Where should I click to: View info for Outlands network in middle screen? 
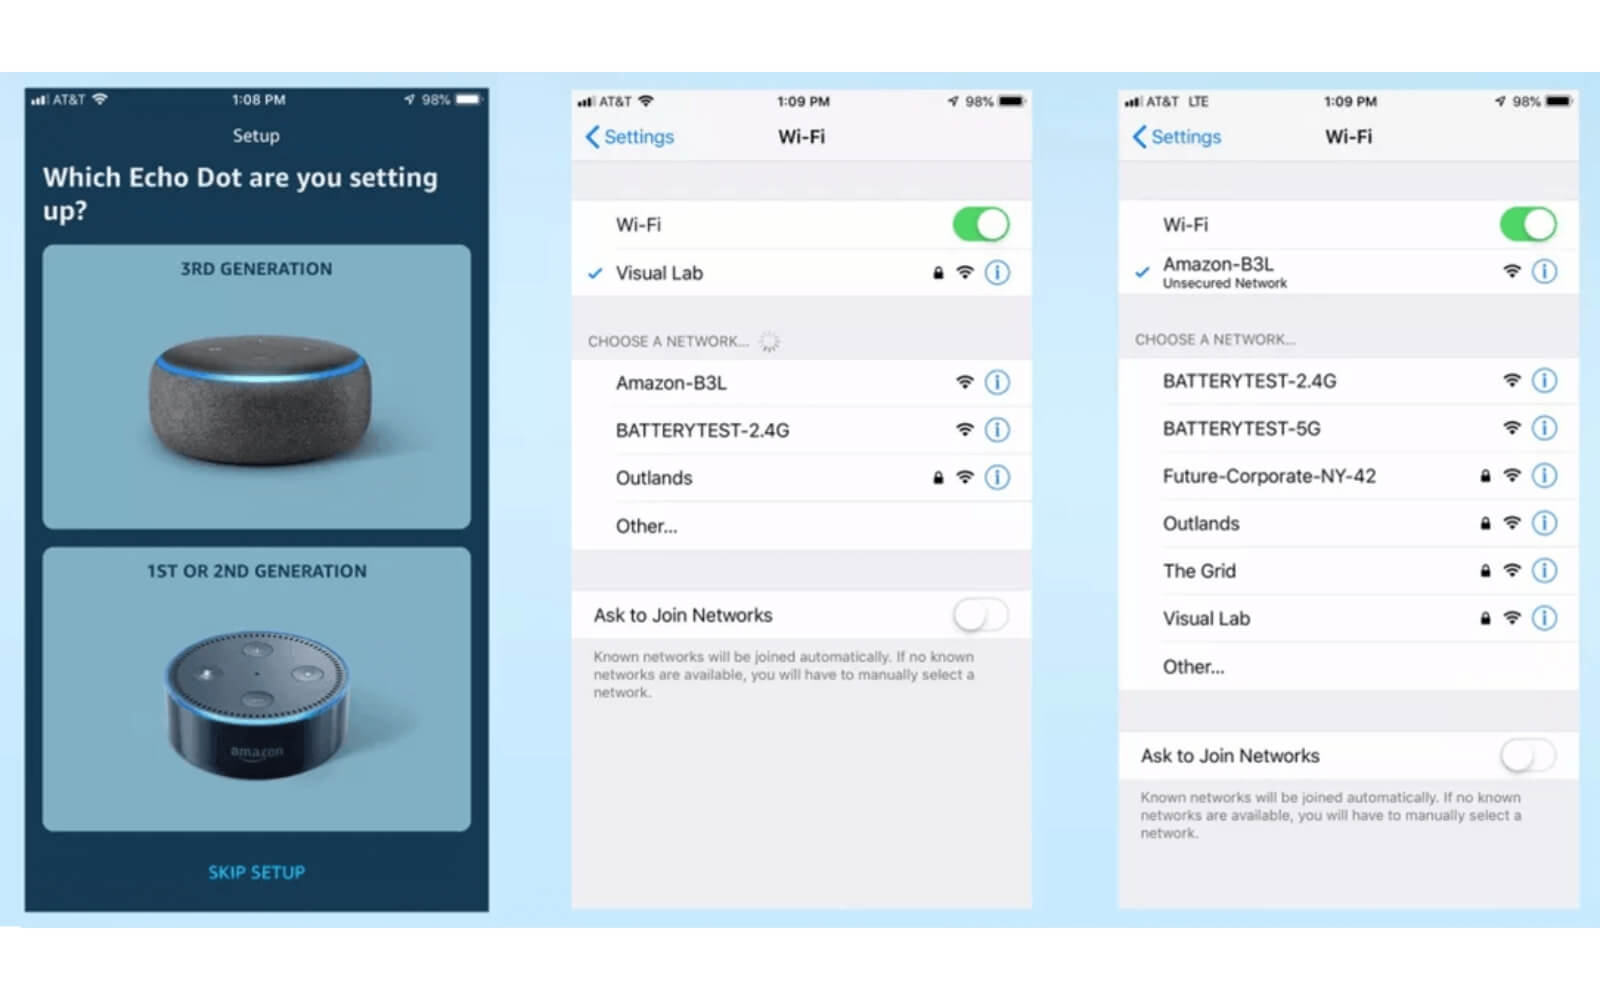click(x=997, y=478)
